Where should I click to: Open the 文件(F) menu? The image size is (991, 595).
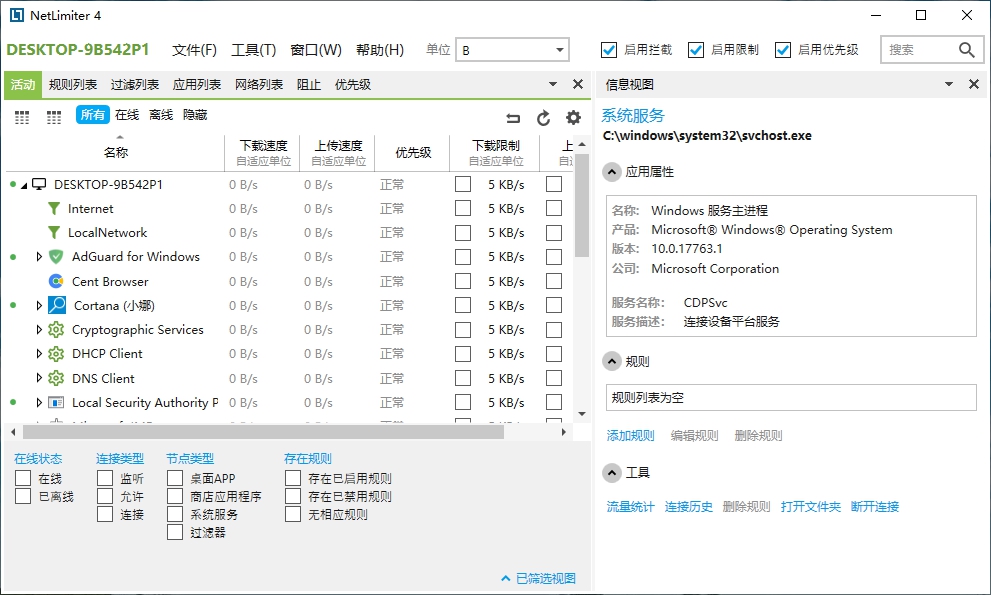(195, 50)
